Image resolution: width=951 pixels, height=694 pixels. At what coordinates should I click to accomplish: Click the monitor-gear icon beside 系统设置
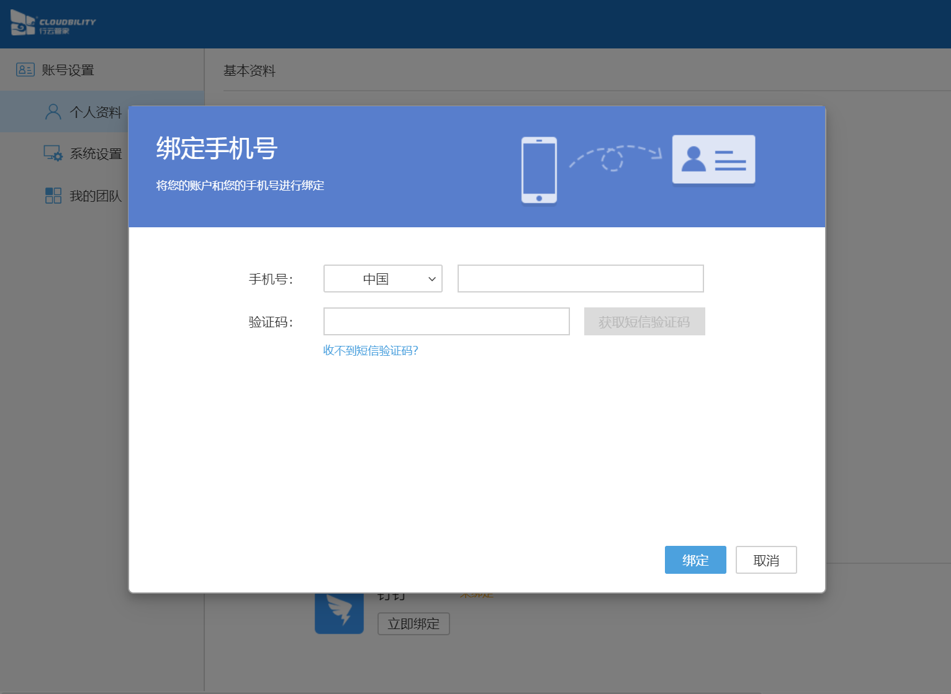(x=53, y=154)
